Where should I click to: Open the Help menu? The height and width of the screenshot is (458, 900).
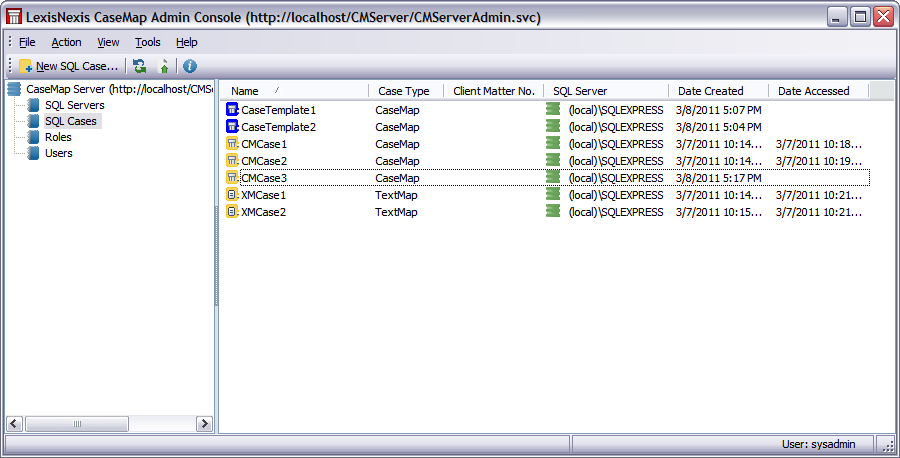(187, 42)
